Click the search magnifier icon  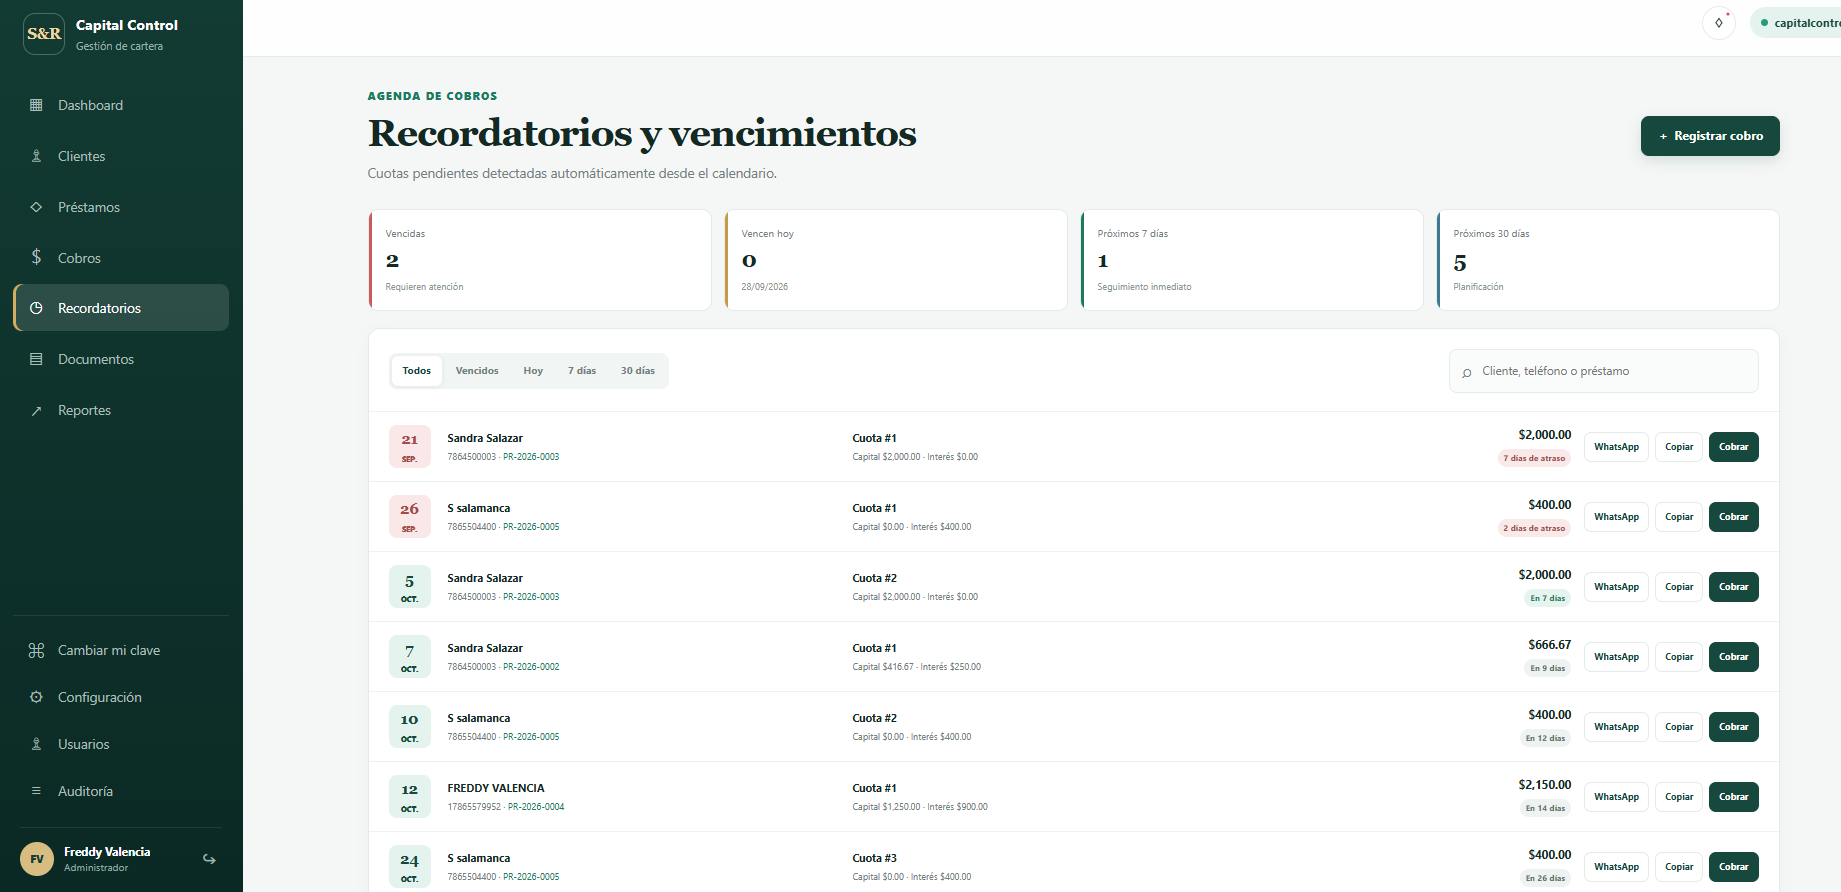1467,372
